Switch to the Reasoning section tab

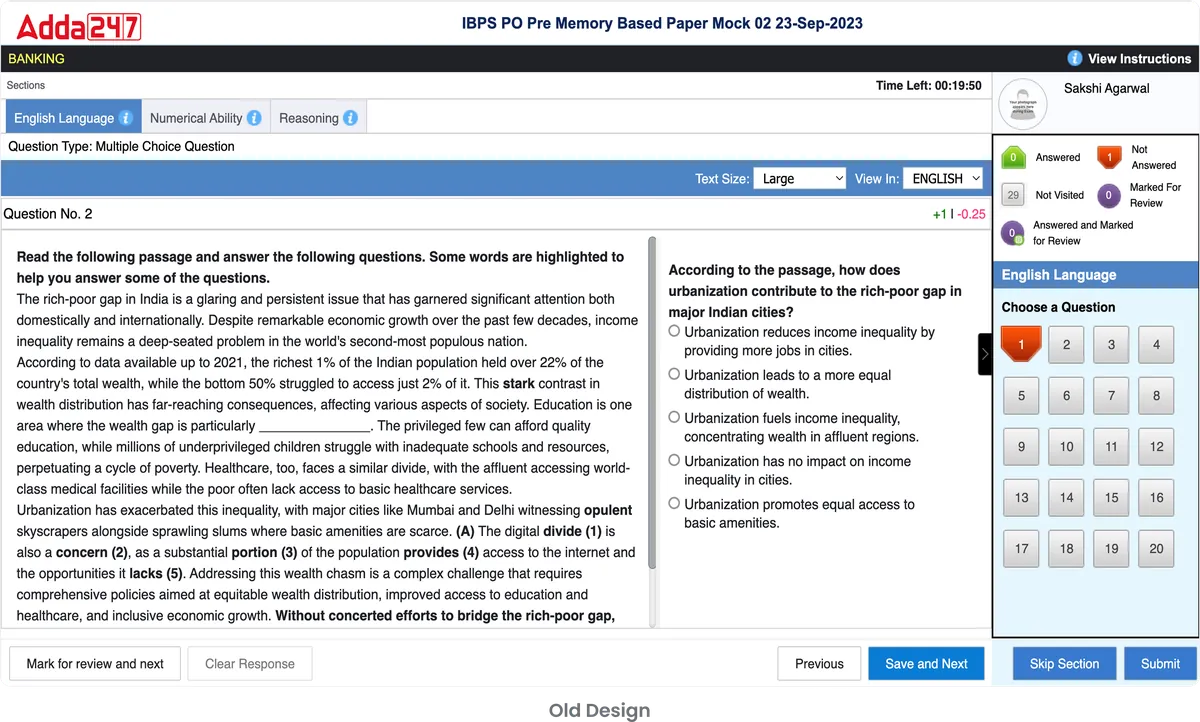[x=318, y=118]
